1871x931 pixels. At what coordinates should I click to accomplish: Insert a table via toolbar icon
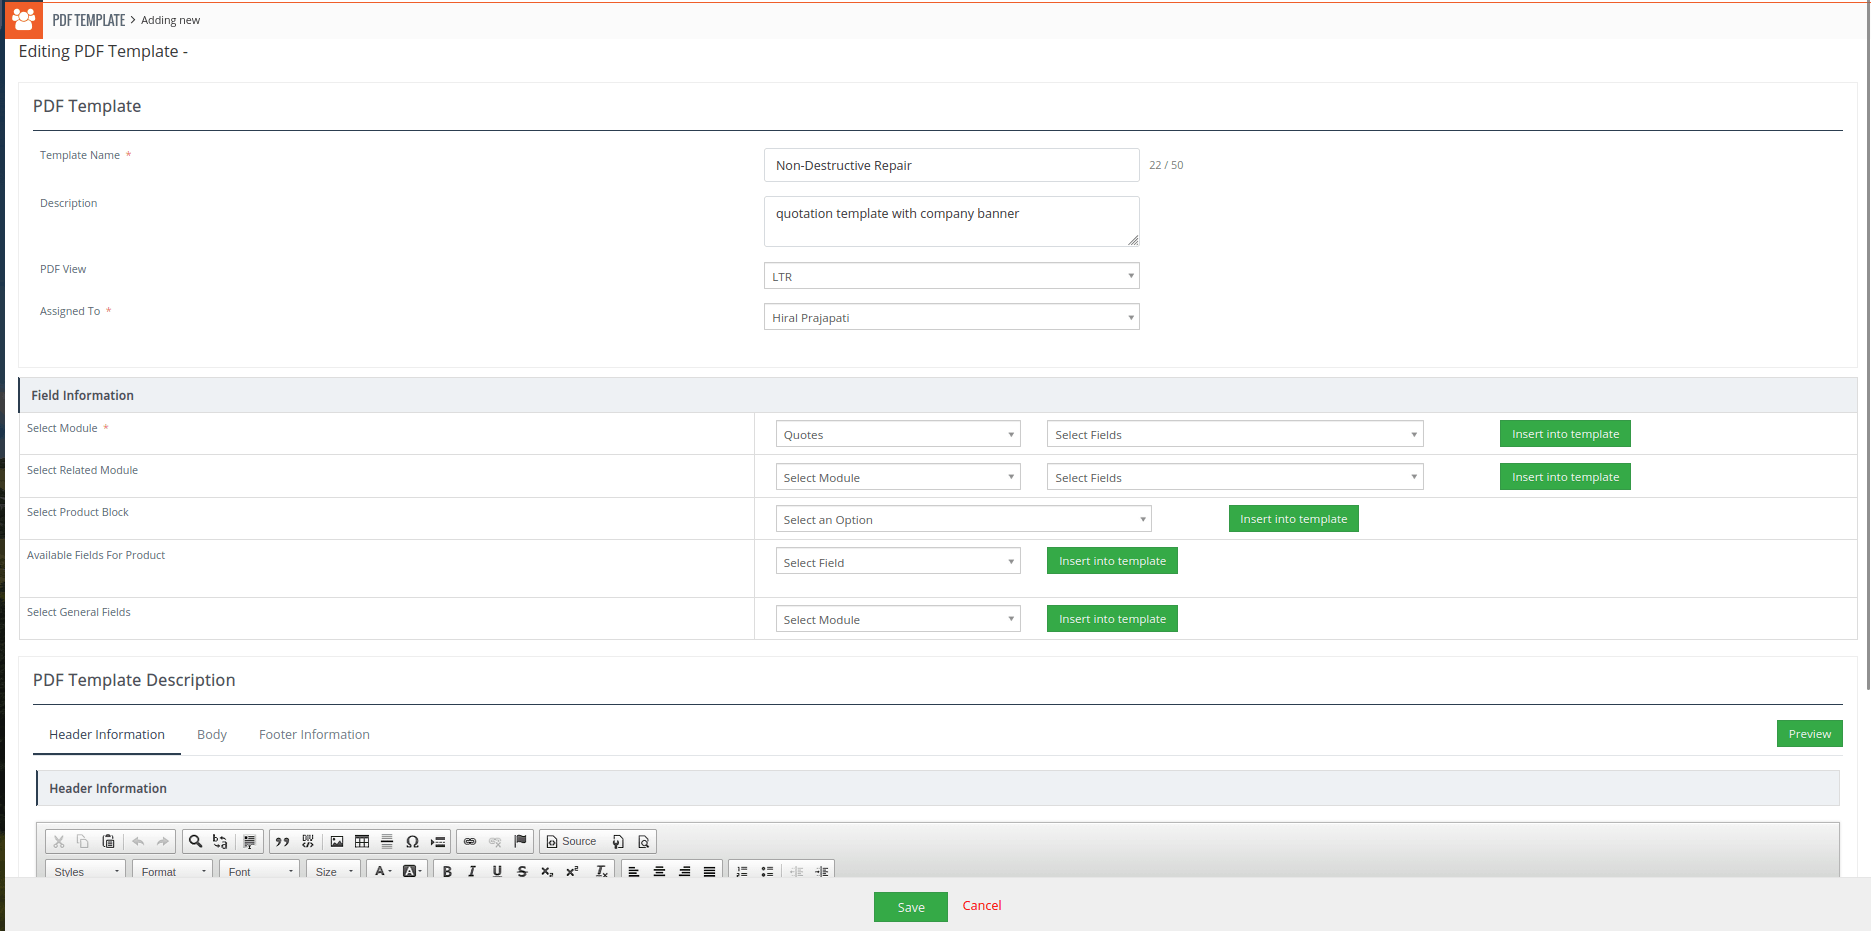(x=362, y=842)
